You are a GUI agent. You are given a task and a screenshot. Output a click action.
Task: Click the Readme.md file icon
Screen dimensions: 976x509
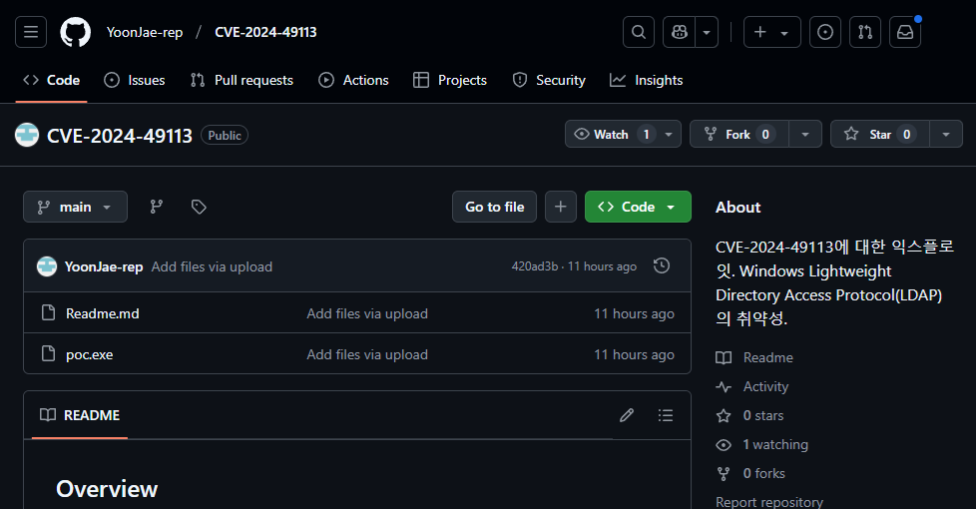(49, 312)
